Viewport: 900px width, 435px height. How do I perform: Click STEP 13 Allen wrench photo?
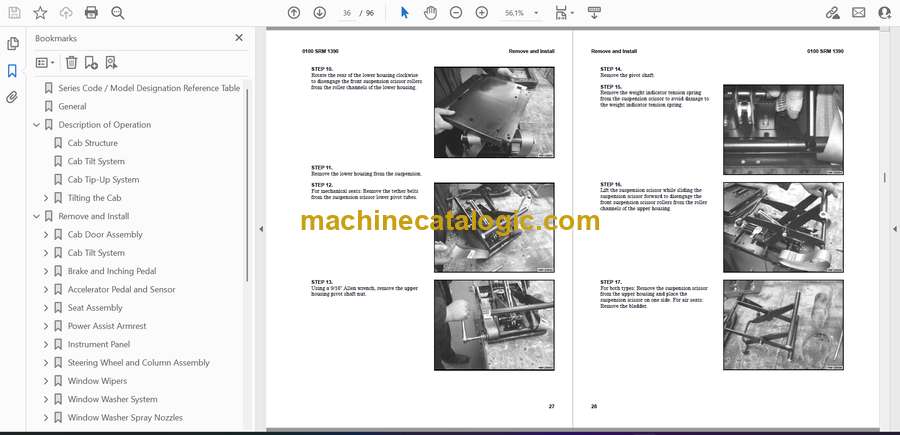[x=494, y=325]
